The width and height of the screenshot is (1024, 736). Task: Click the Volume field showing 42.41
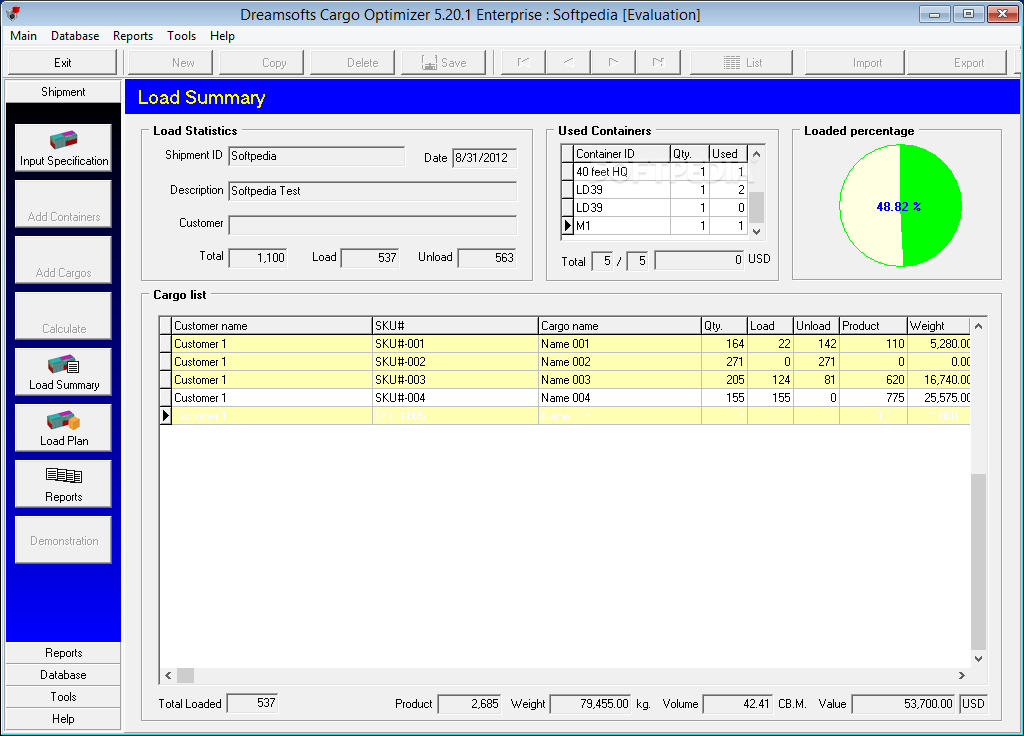tap(738, 704)
